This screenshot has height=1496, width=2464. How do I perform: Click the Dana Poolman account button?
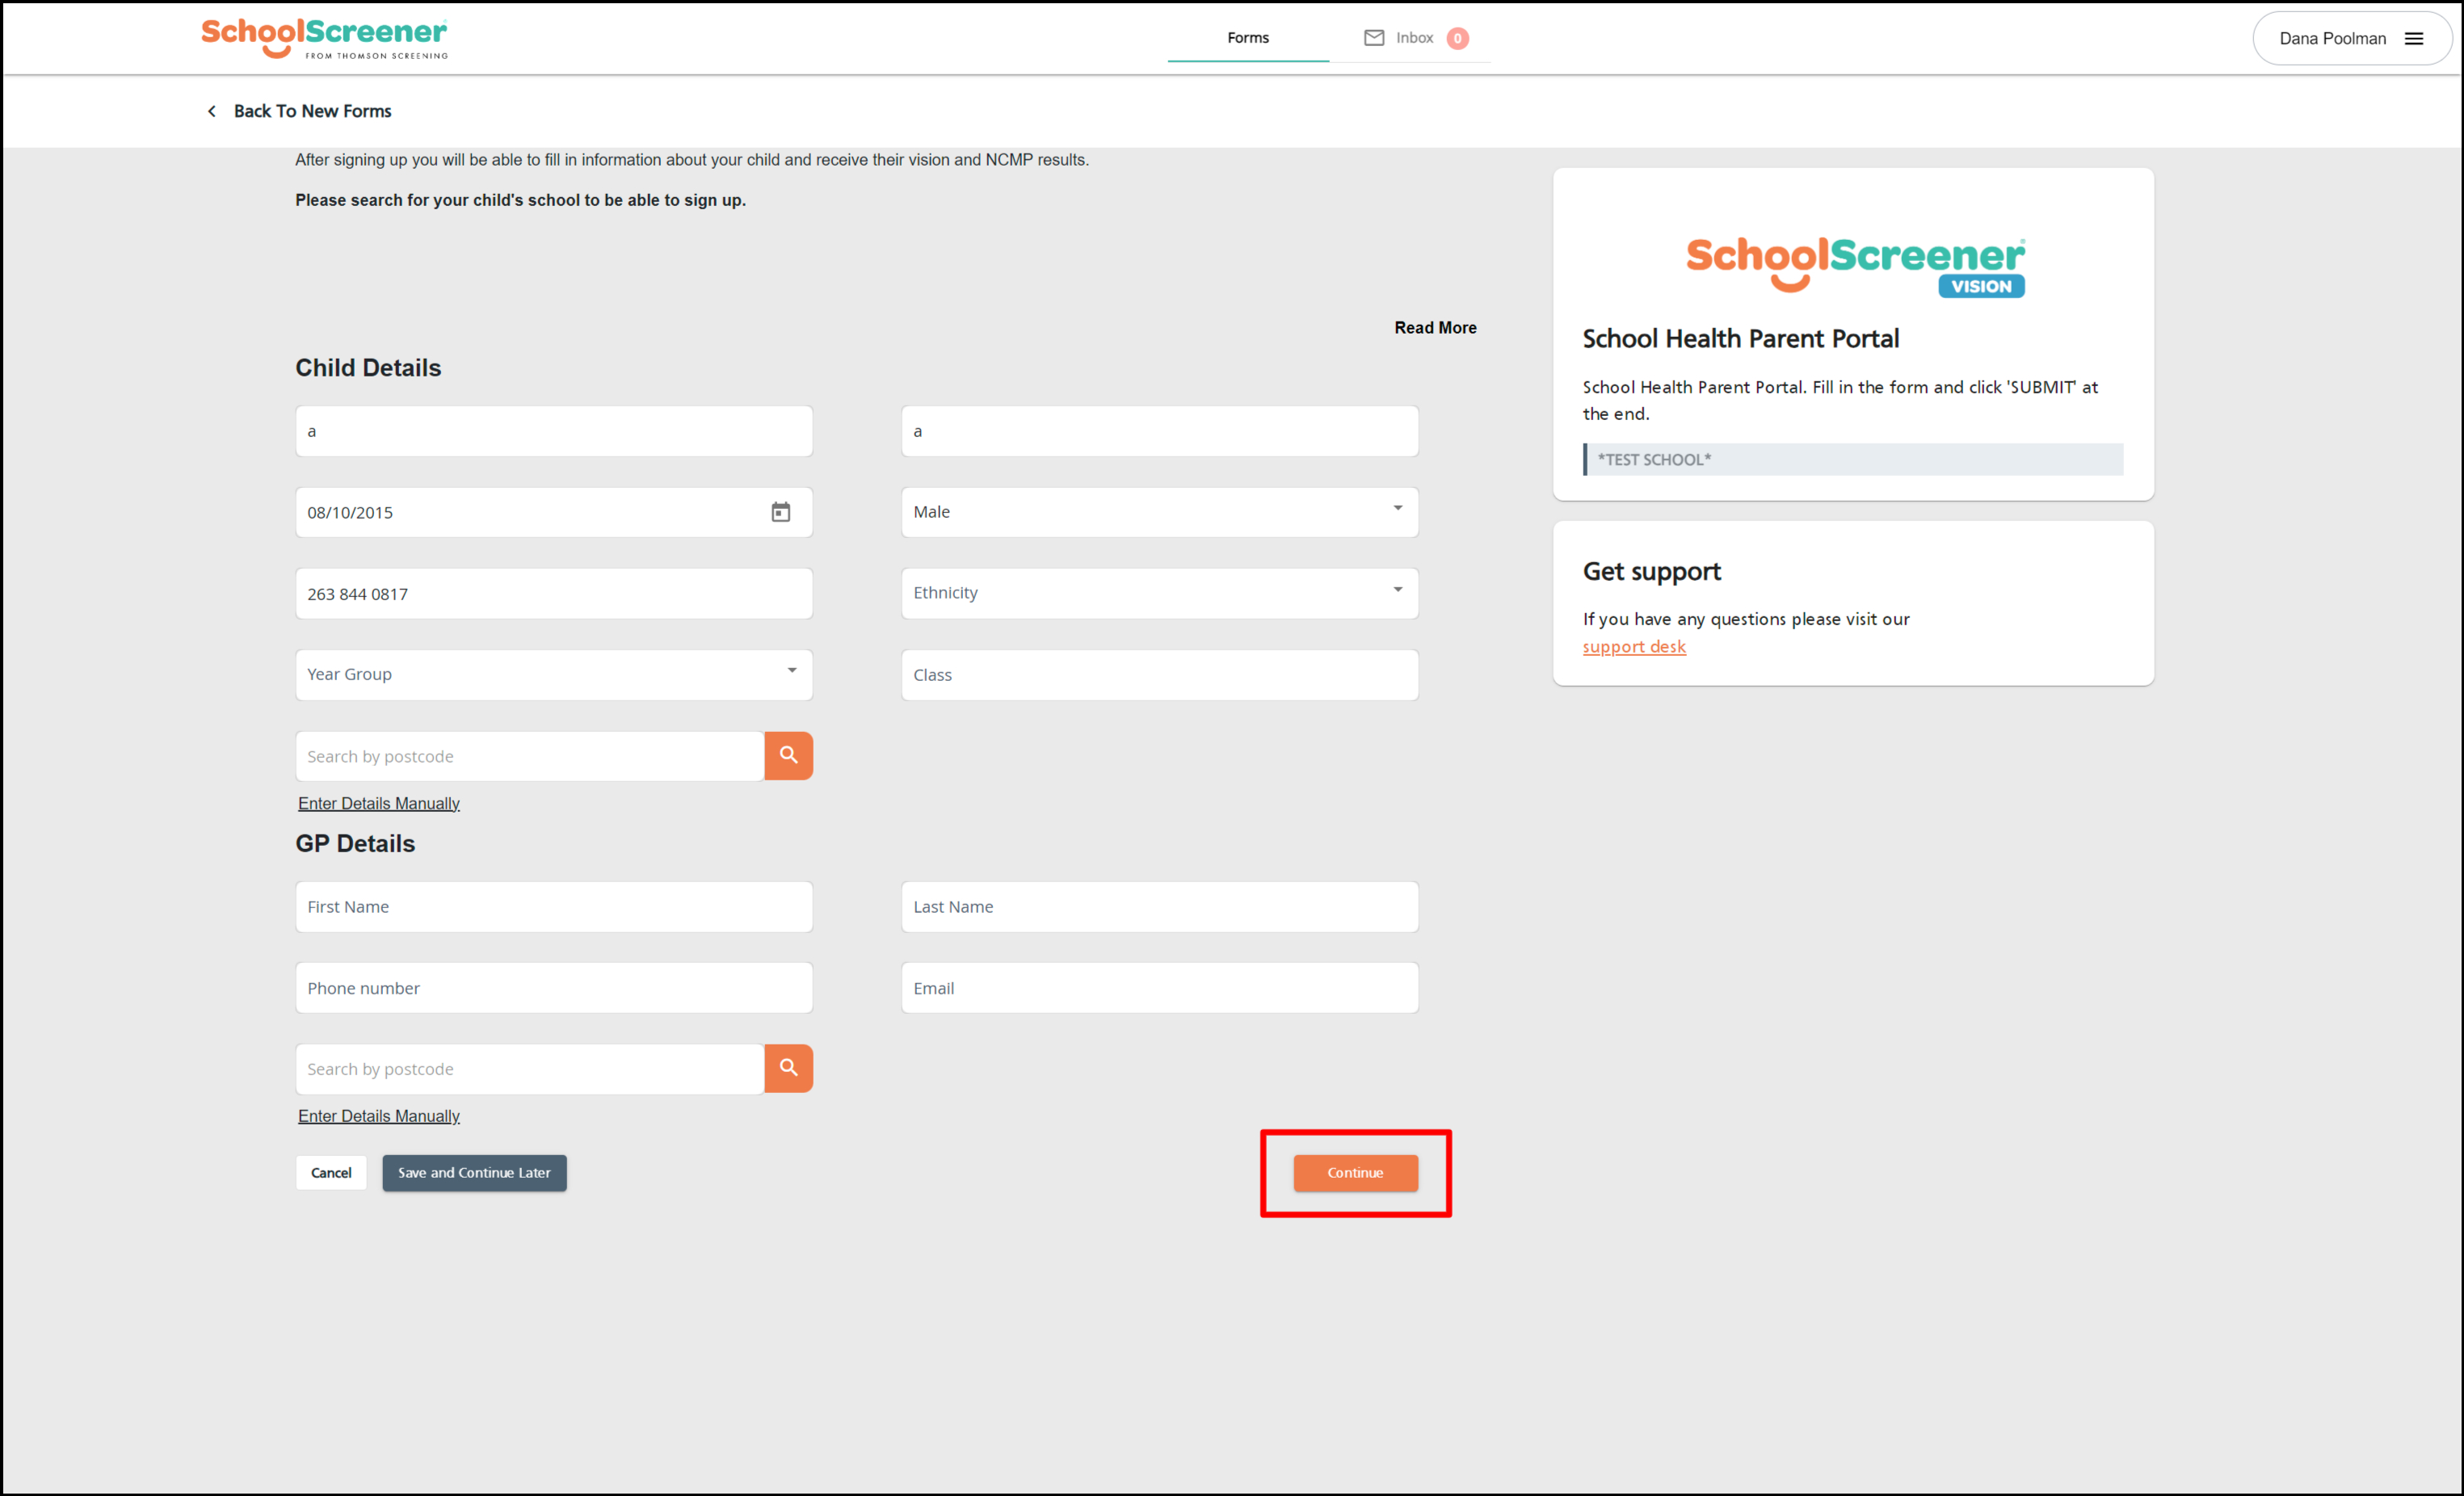pos(2351,39)
